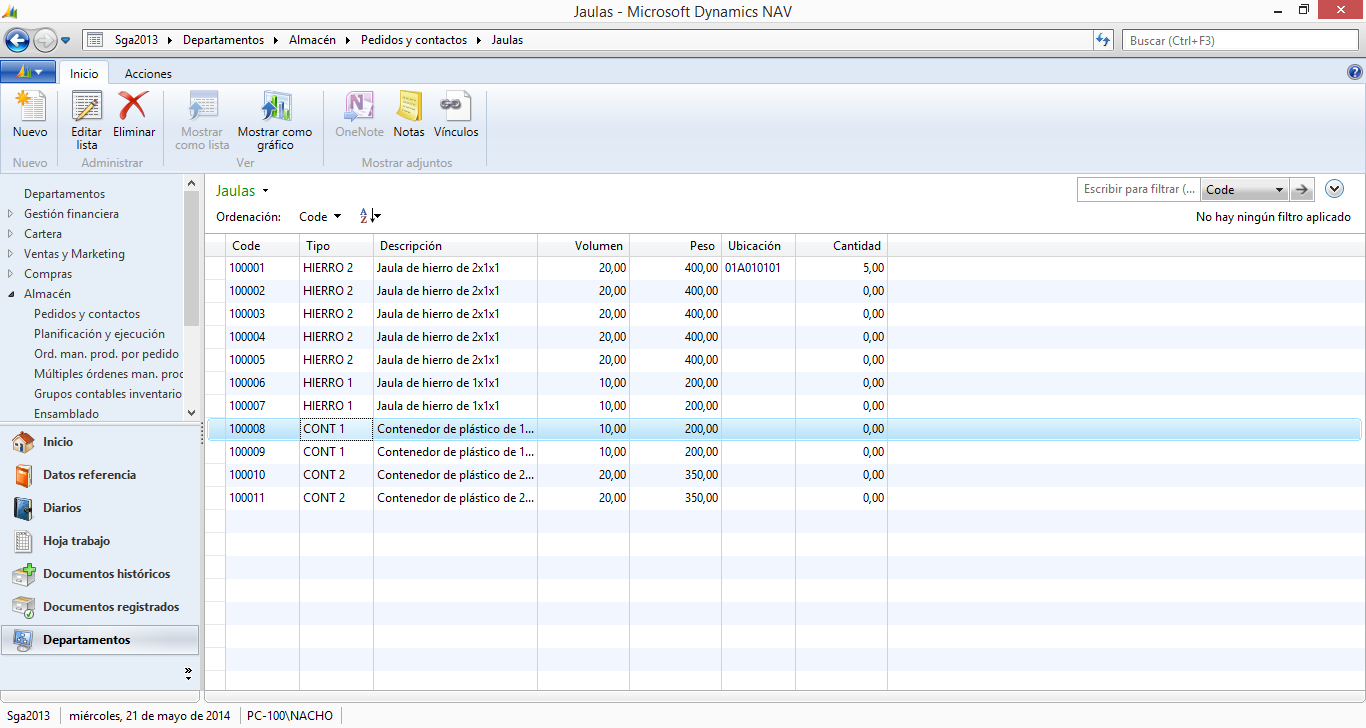The height and width of the screenshot is (728, 1366).
Task: Open Planificación y ejecución tree item
Action: pyautogui.click(x=99, y=334)
